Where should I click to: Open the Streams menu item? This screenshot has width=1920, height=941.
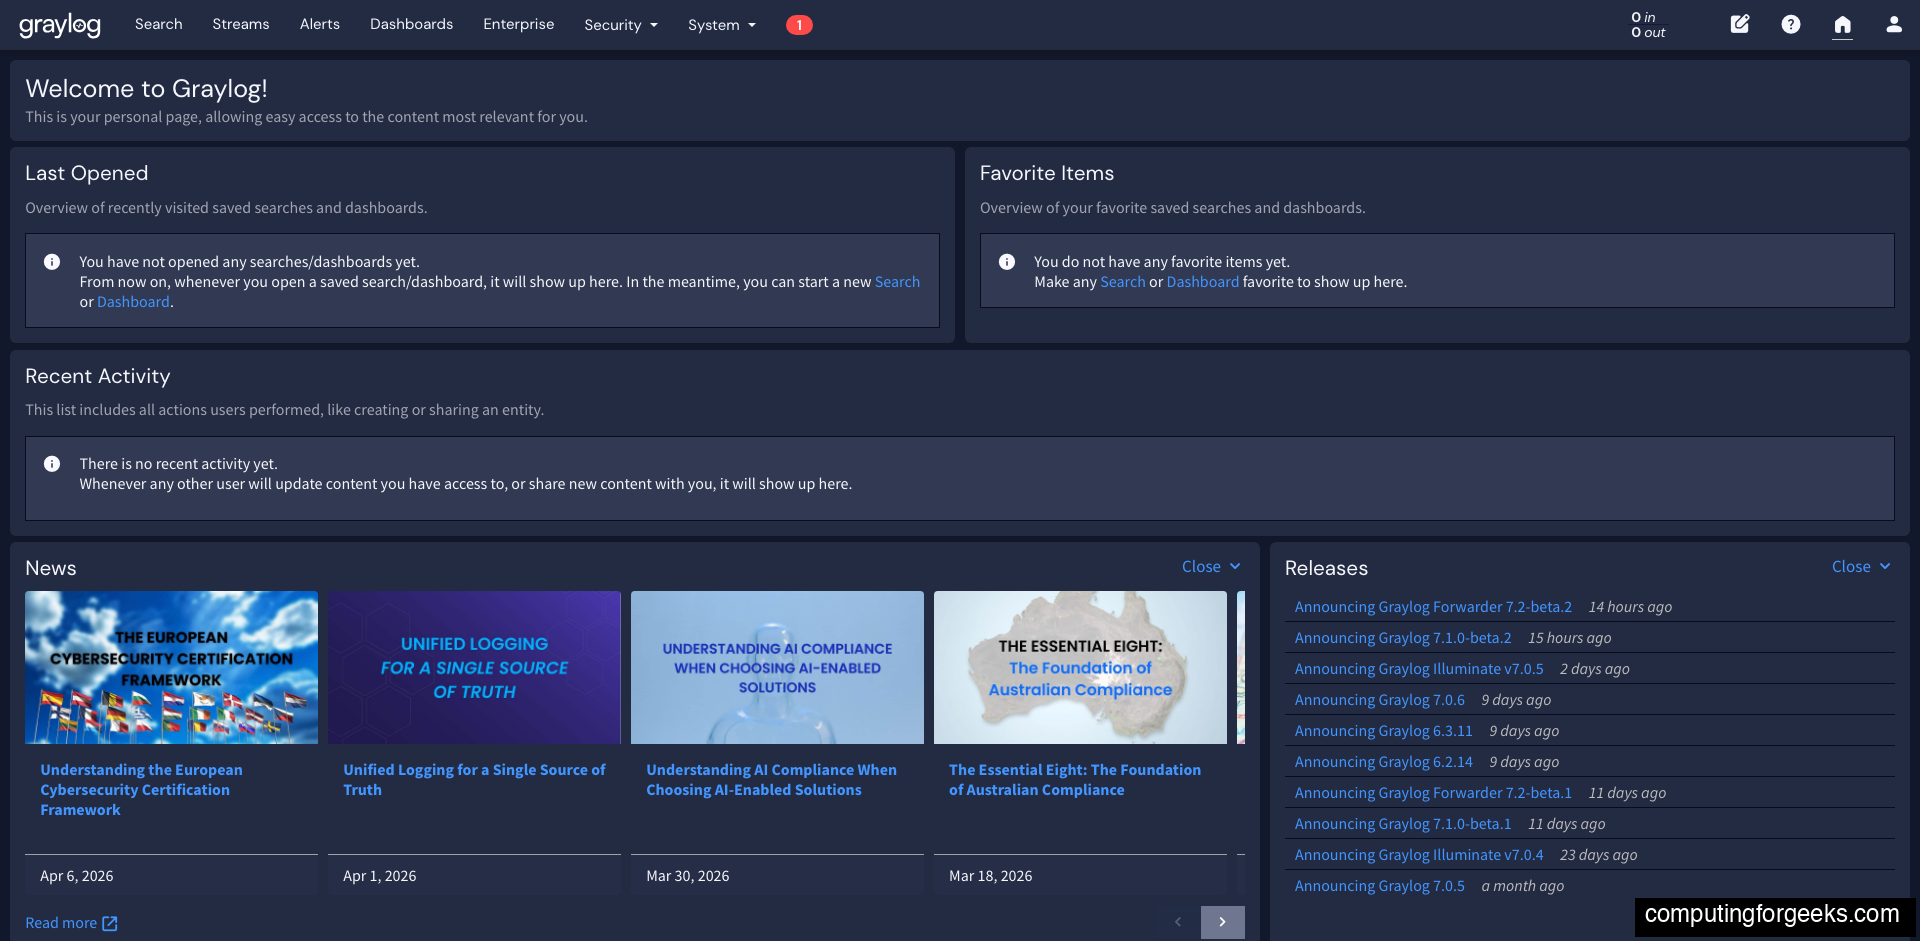point(240,24)
